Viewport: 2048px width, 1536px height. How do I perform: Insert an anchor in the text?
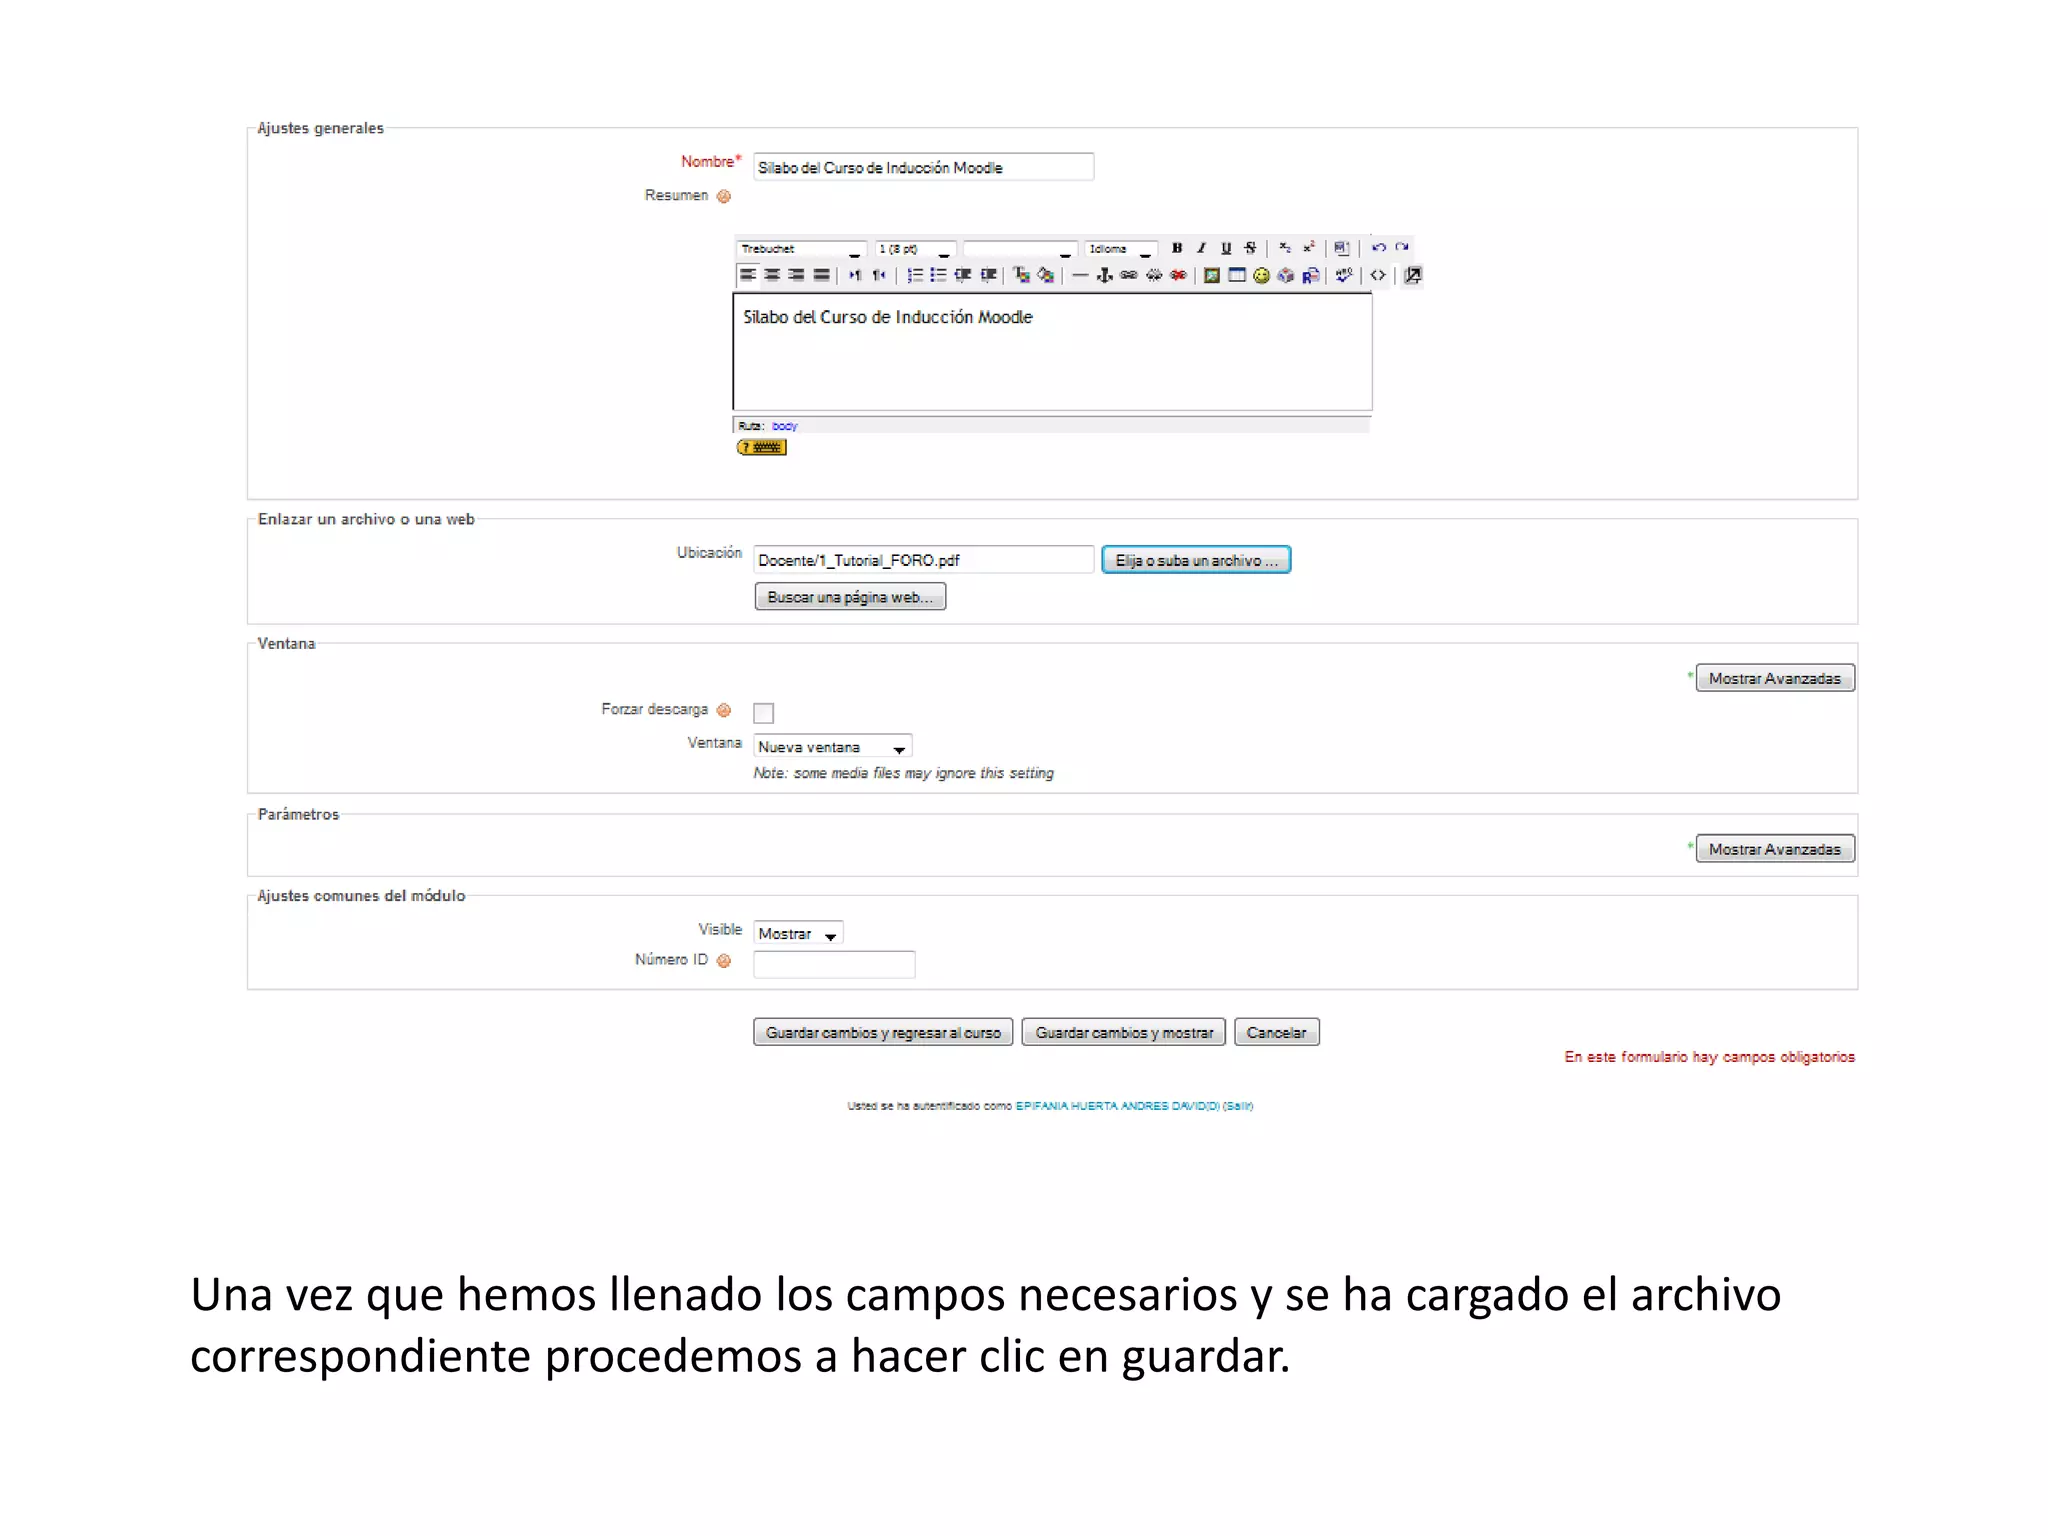pyautogui.click(x=1104, y=275)
